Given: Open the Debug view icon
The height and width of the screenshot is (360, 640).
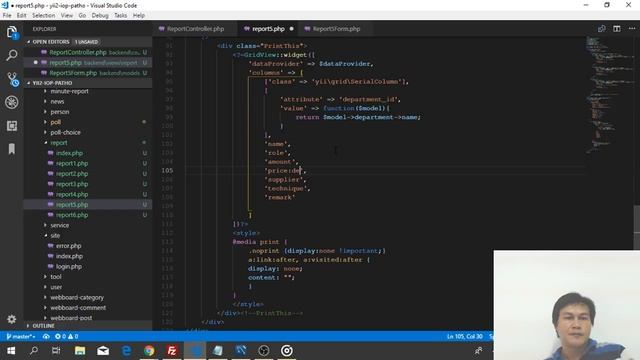Looking at the screenshot, I should [x=12, y=102].
